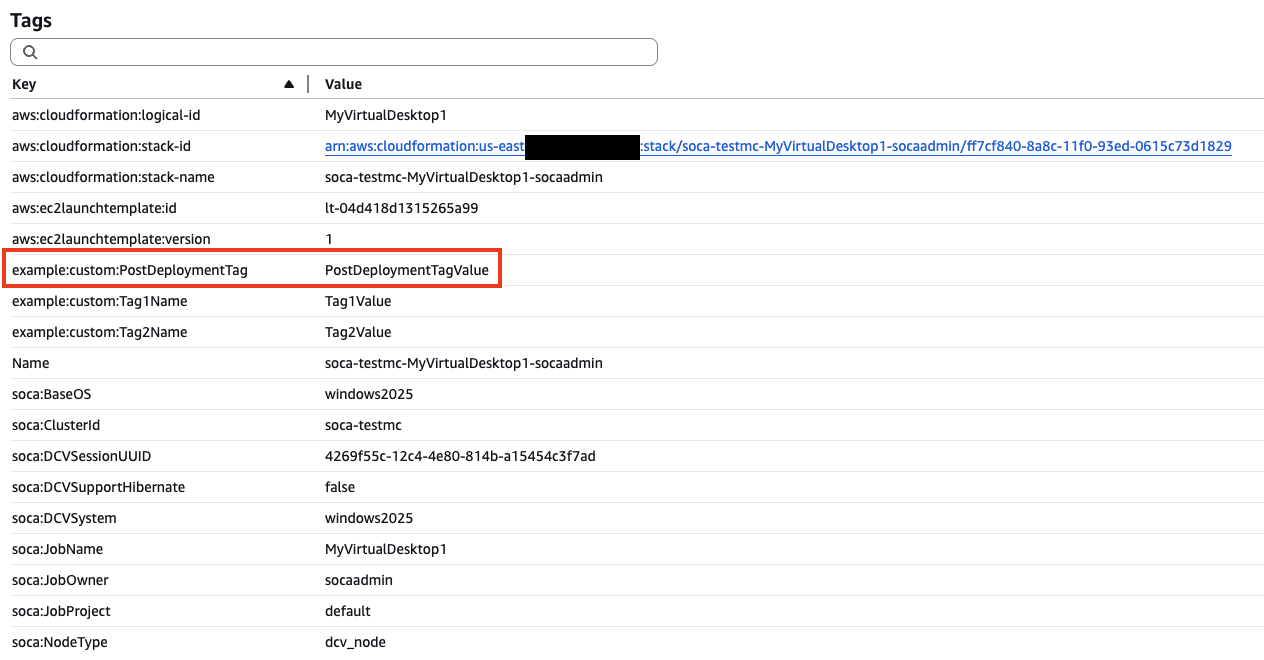Click the dcv_node value for soca:NodeType
This screenshot has width=1264, height=660.
tap(355, 642)
